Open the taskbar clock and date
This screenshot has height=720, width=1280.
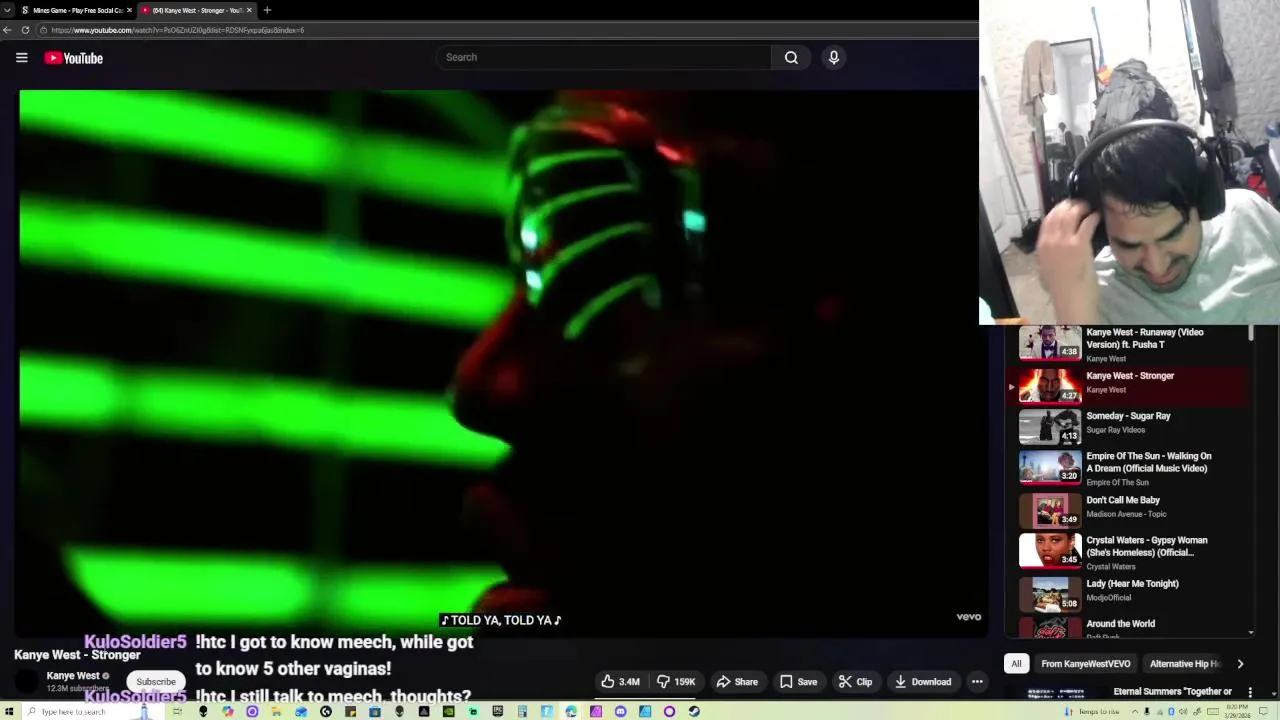[x=1237, y=711]
